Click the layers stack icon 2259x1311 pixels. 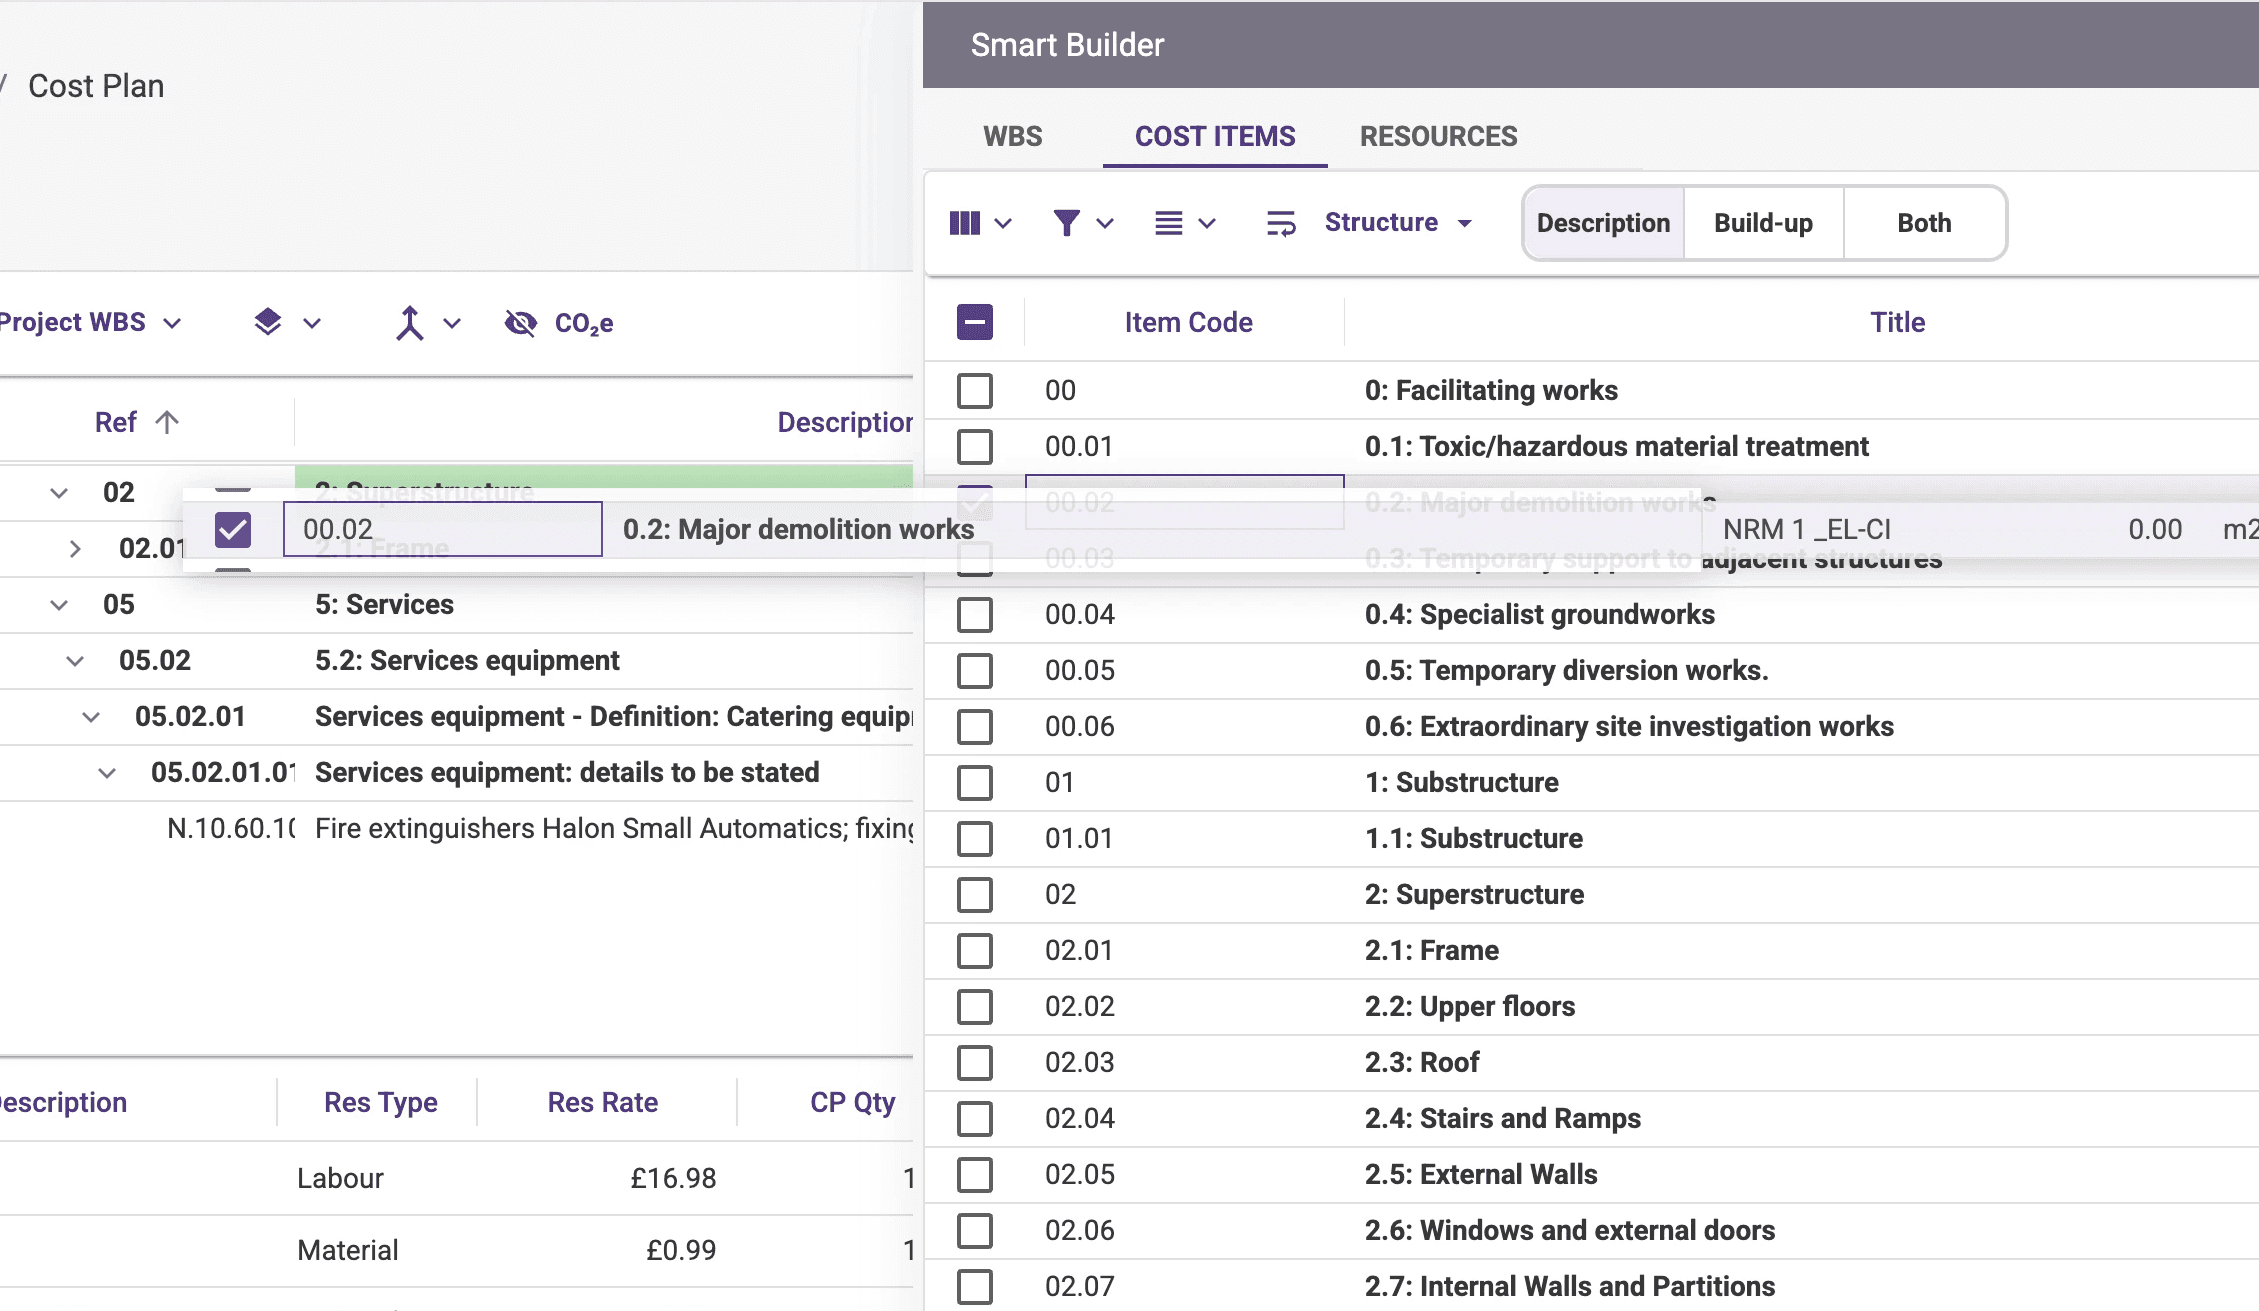[268, 322]
